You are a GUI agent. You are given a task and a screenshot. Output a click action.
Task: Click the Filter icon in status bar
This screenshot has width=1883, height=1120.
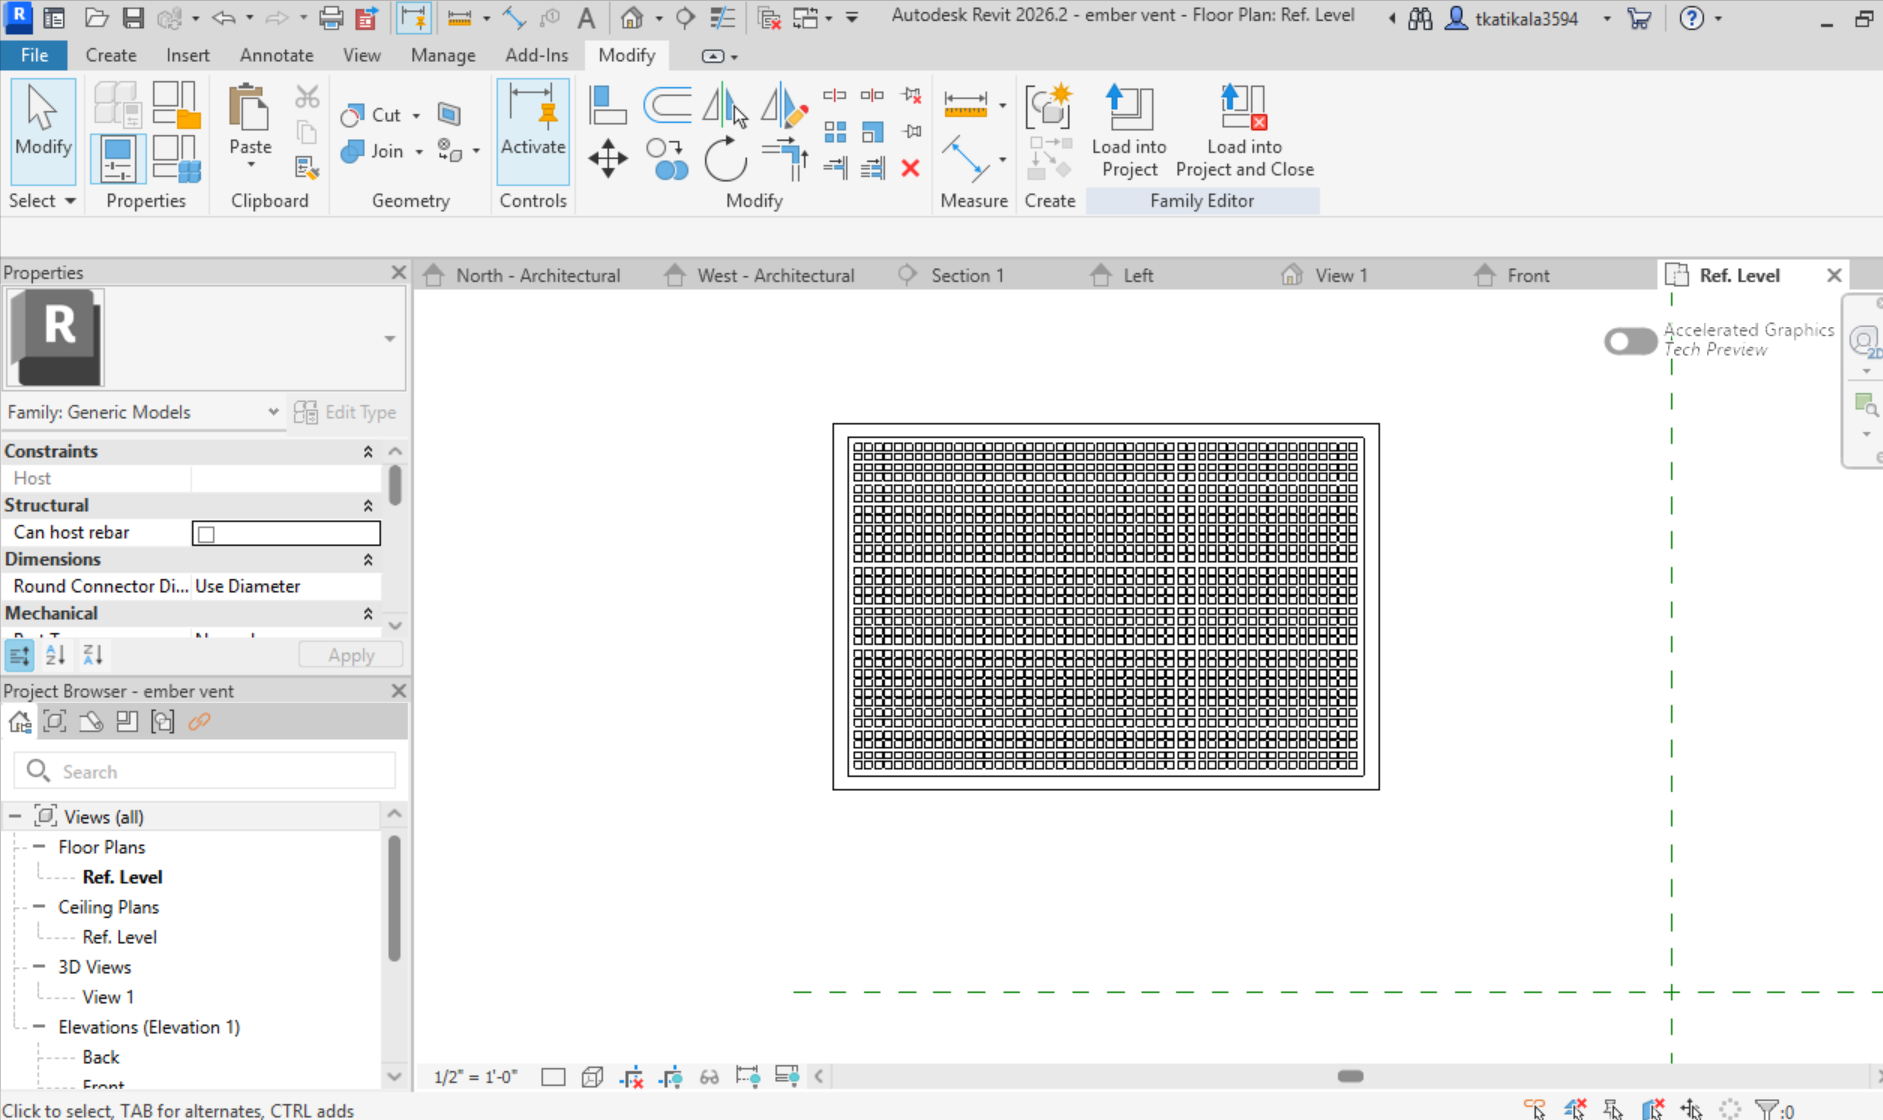tap(1767, 1109)
